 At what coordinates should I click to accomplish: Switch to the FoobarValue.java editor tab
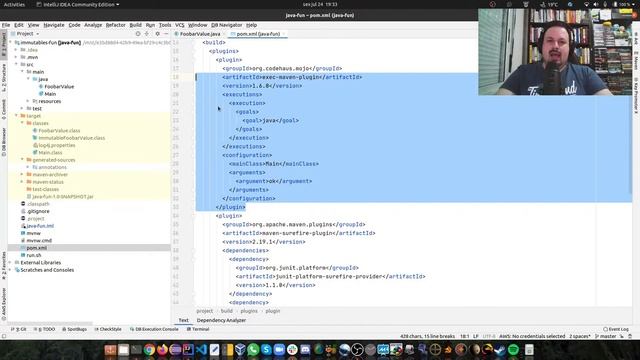point(200,34)
